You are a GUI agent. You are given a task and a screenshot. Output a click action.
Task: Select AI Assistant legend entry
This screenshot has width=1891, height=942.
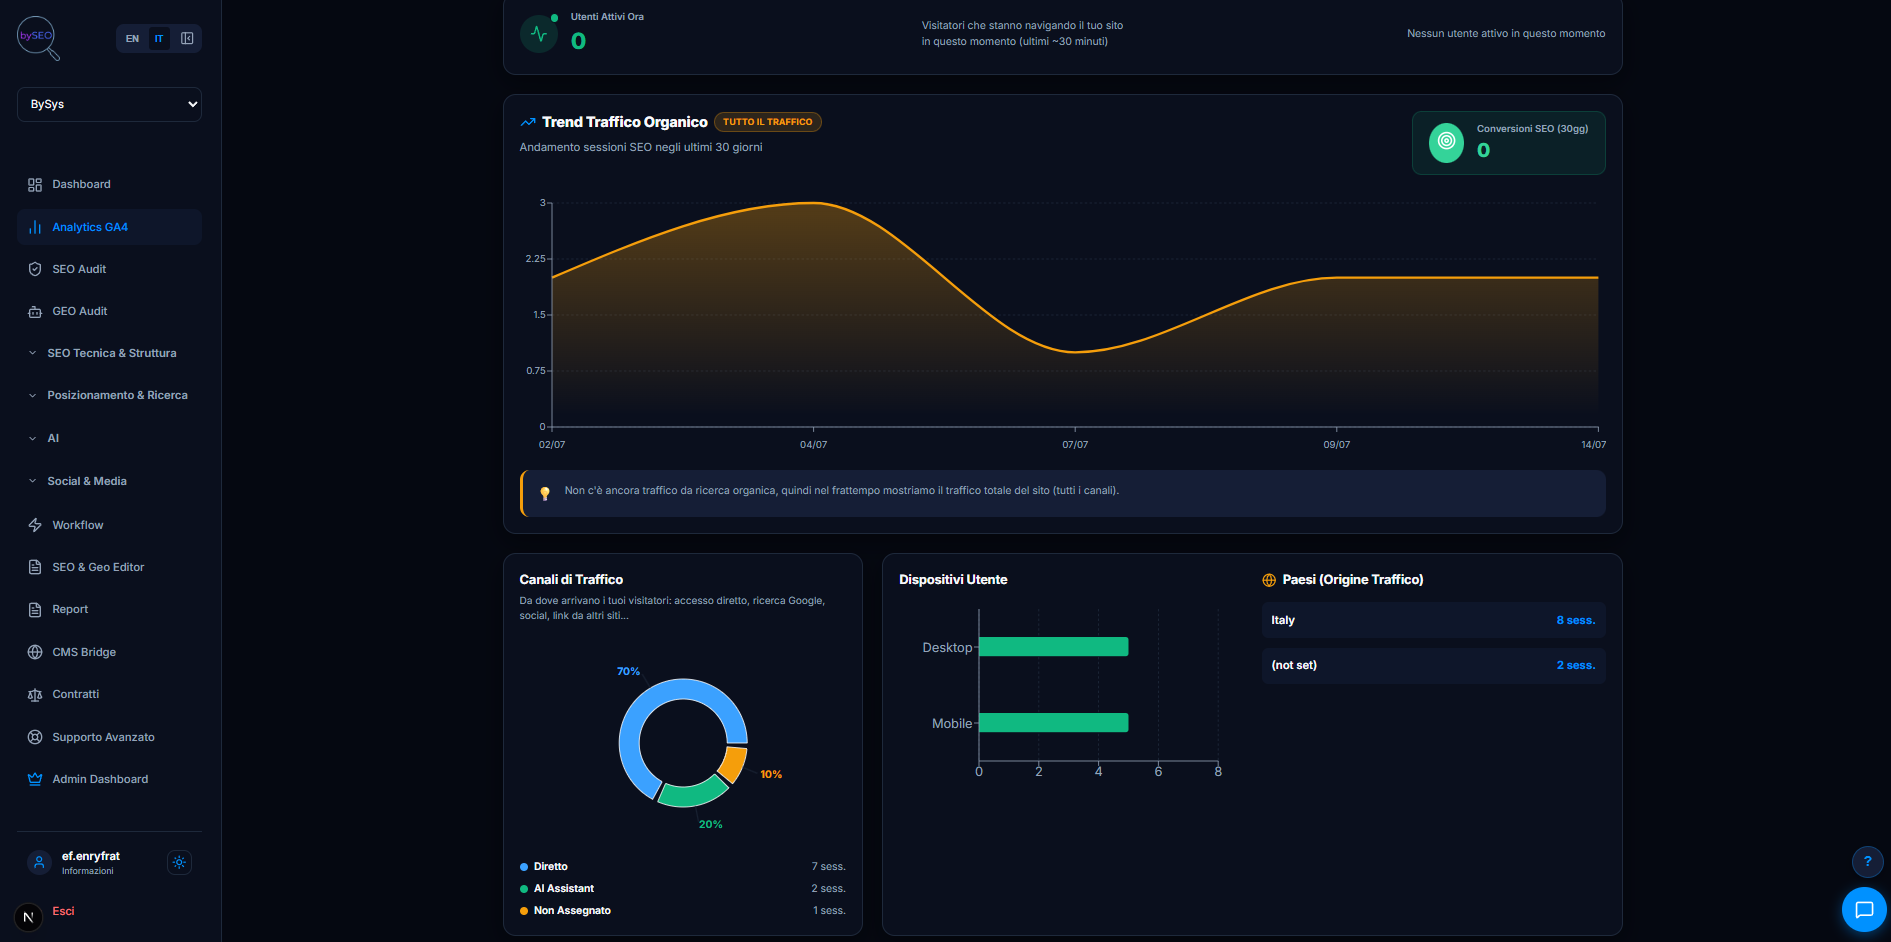point(682,888)
